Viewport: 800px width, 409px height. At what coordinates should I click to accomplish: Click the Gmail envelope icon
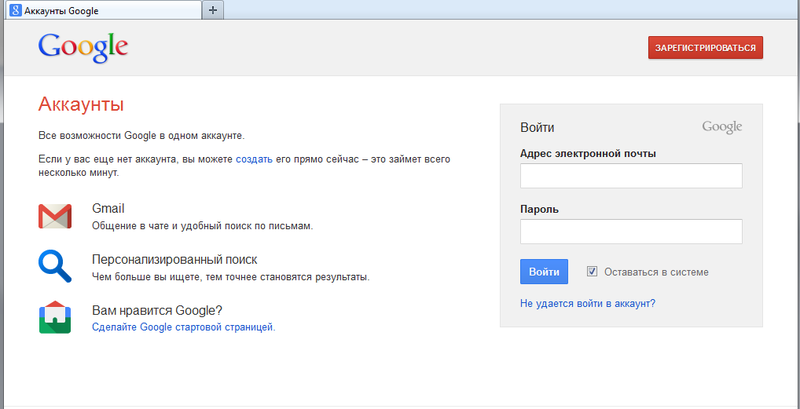click(54, 216)
